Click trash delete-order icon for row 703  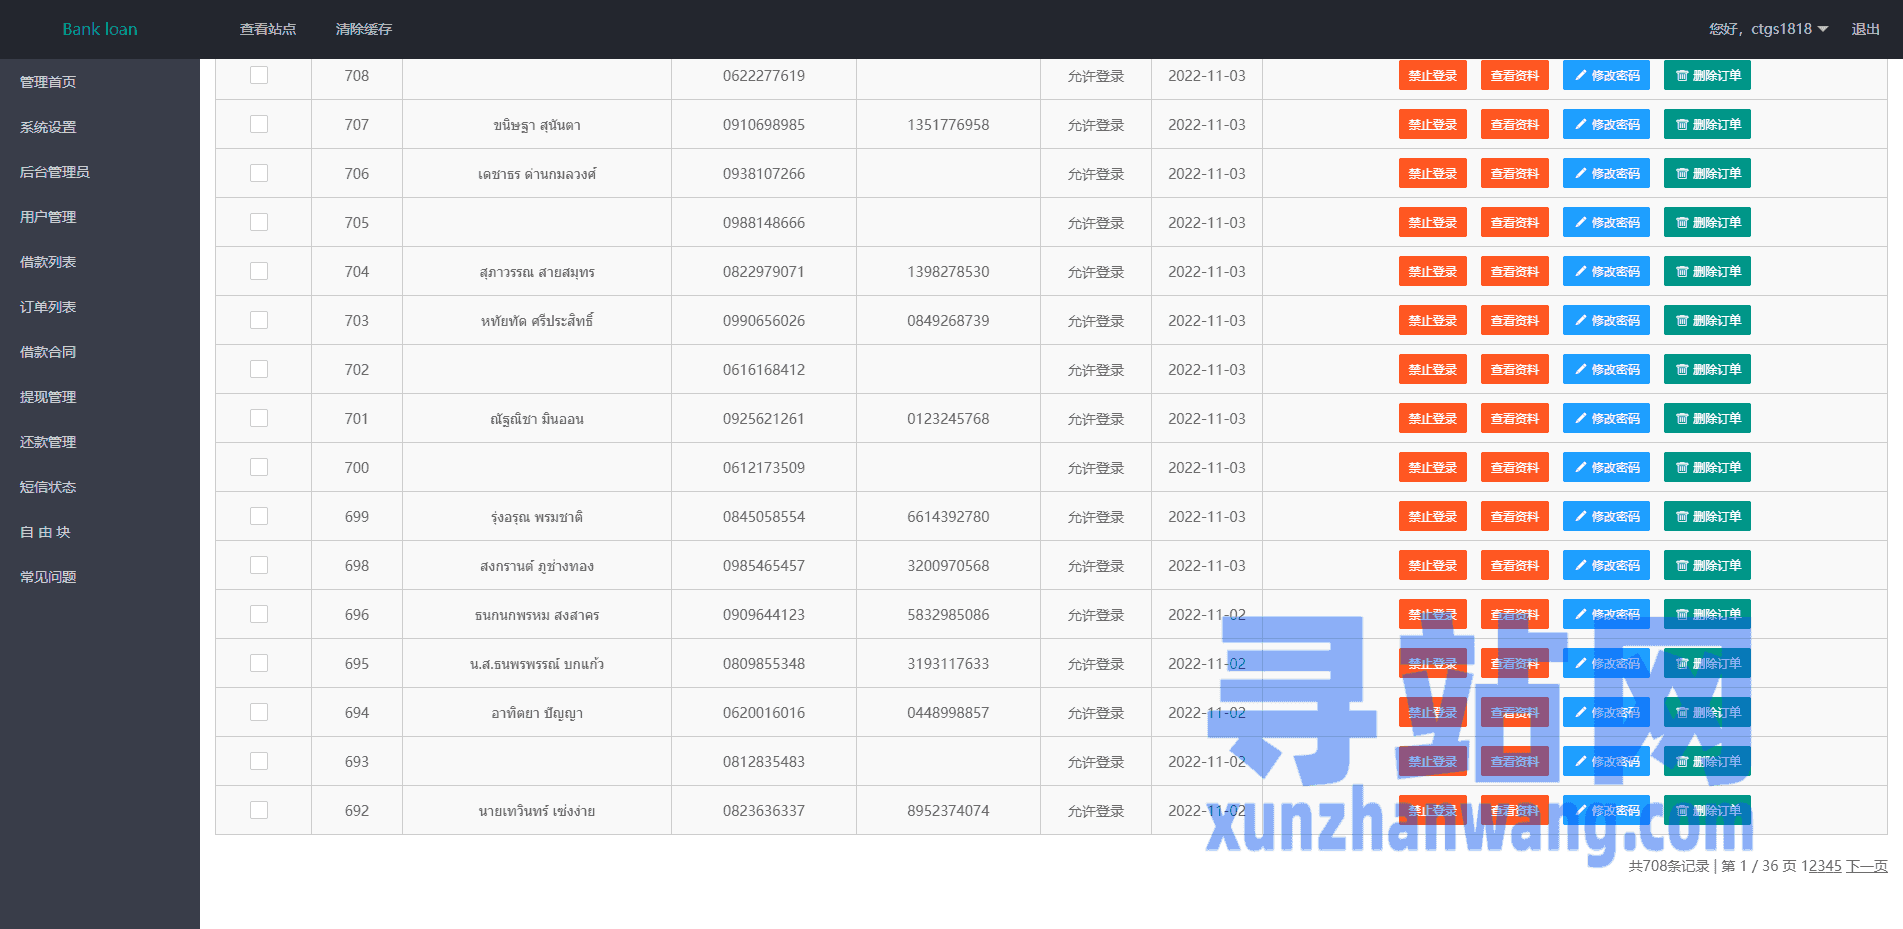(x=1682, y=321)
